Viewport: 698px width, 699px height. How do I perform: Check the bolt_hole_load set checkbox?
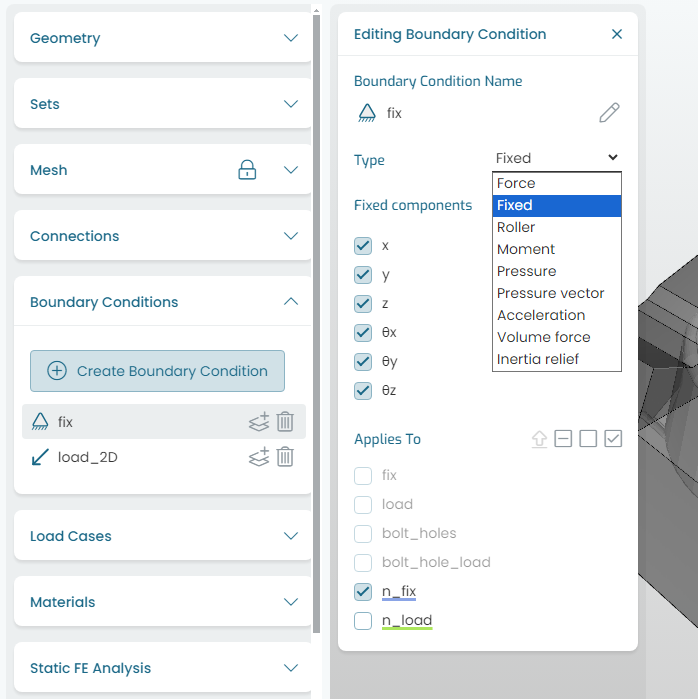[x=363, y=563]
